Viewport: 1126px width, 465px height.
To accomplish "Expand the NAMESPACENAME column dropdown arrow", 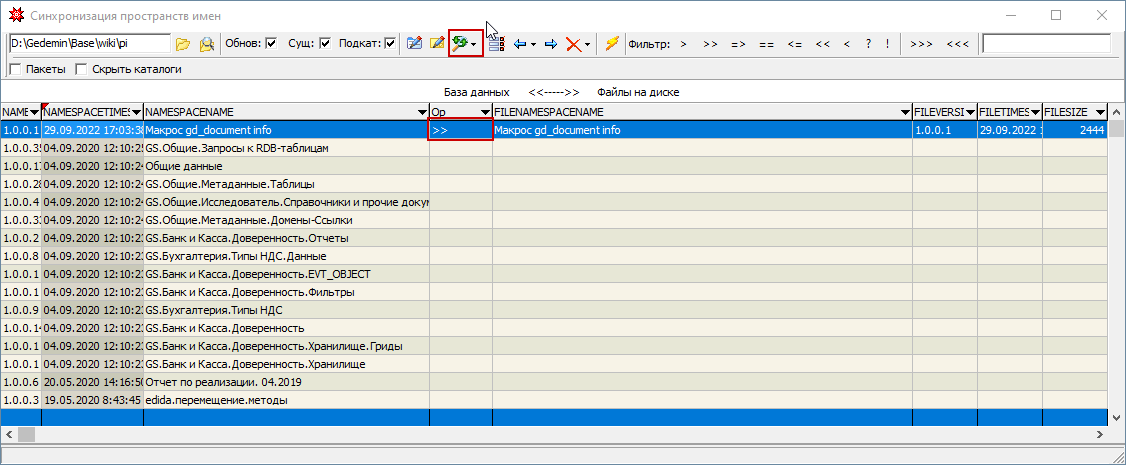I will 421,111.
